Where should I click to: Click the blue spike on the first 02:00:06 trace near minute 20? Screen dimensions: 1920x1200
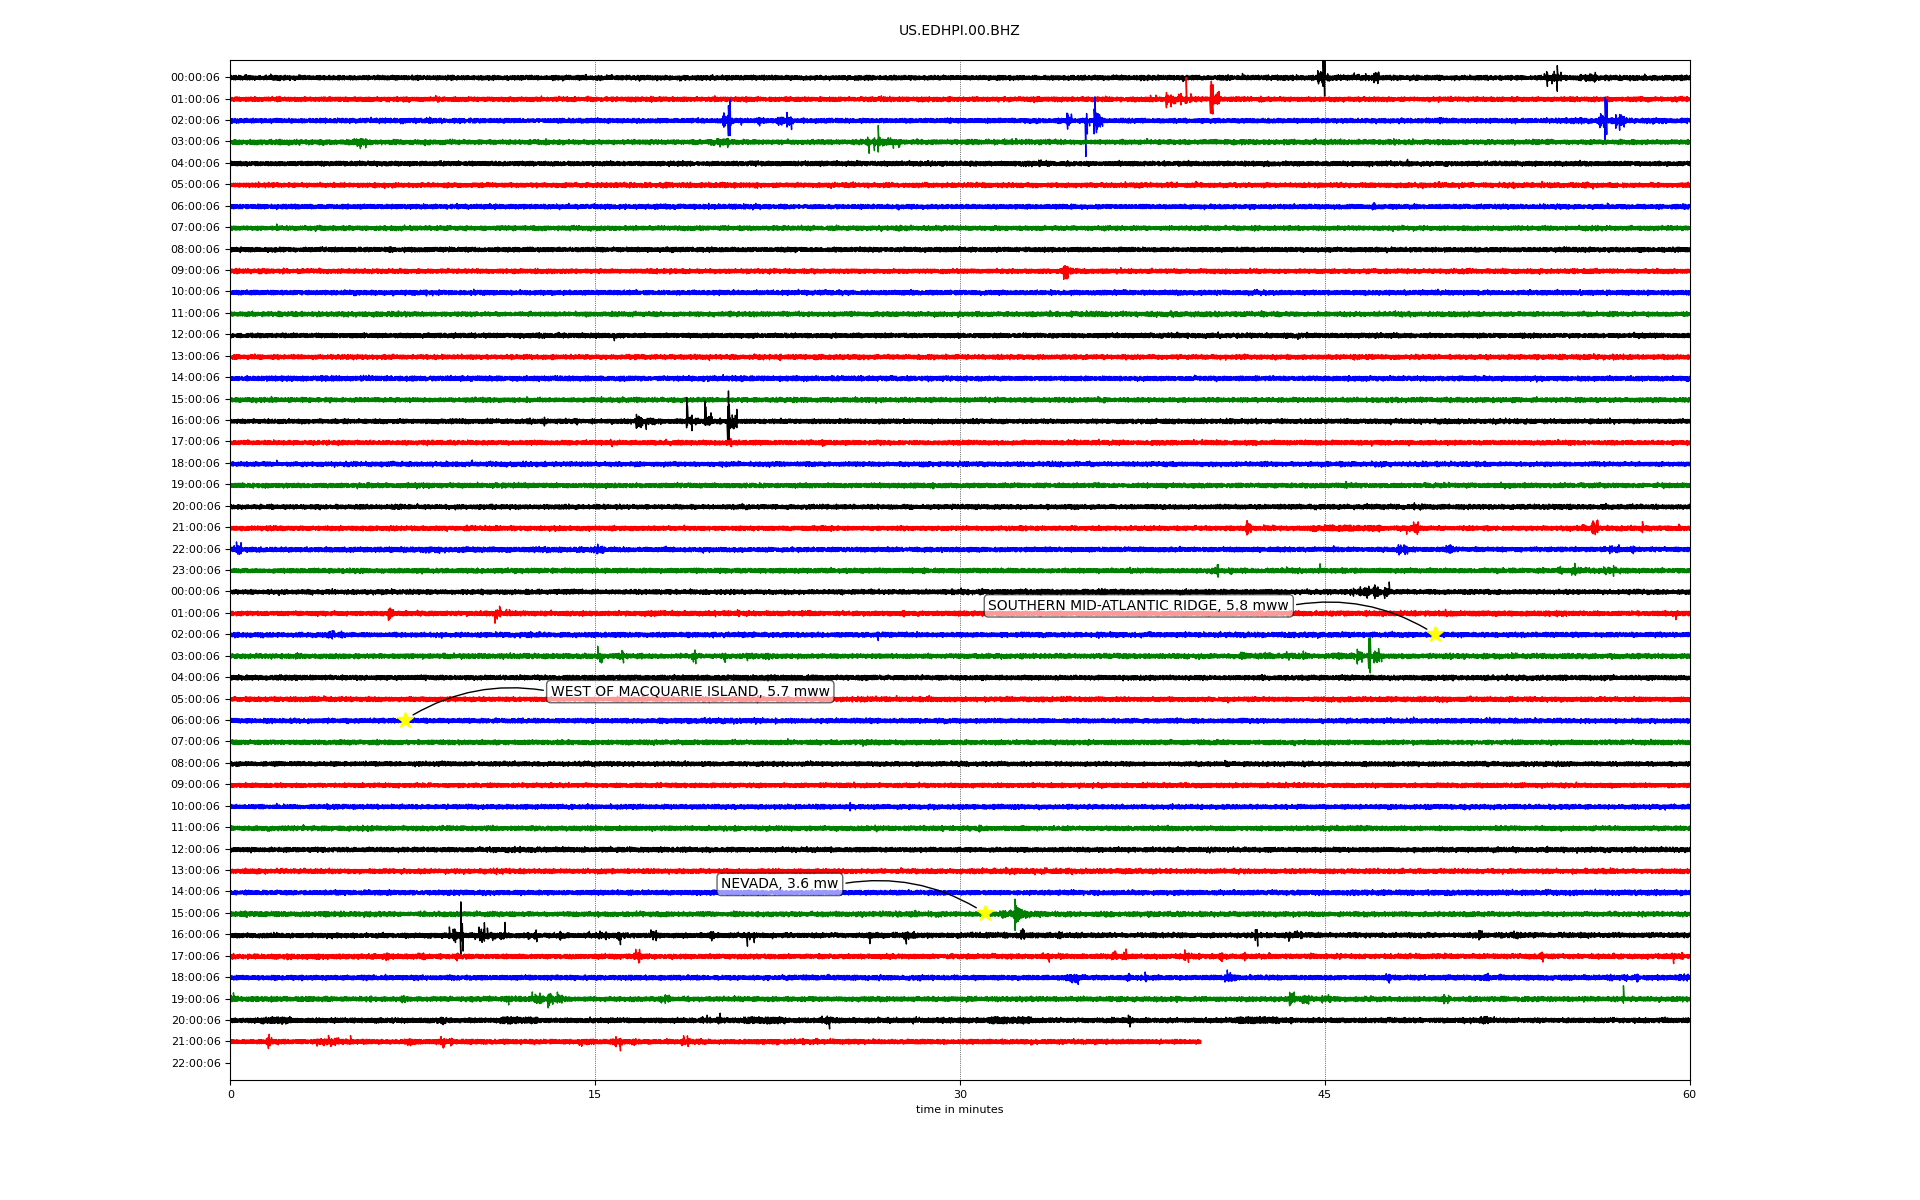point(729,119)
